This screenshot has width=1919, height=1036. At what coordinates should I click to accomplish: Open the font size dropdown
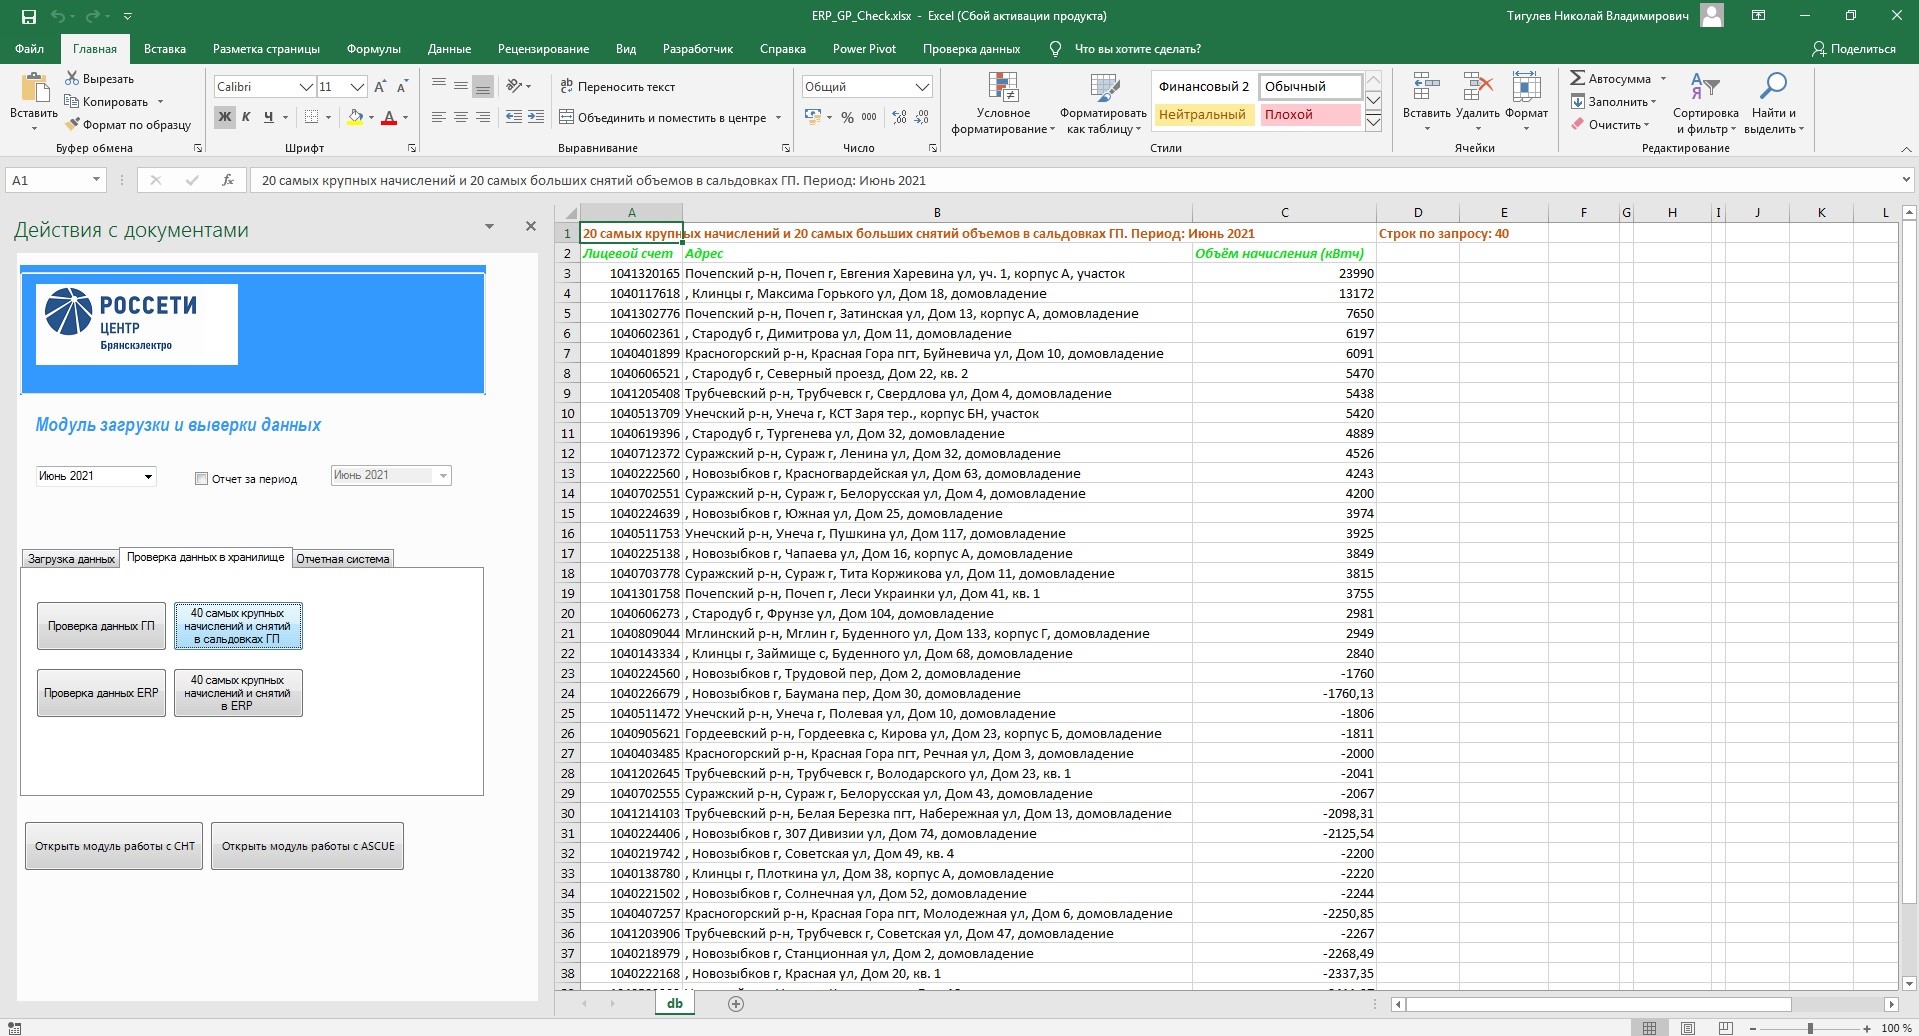pyautogui.click(x=357, y=87)
